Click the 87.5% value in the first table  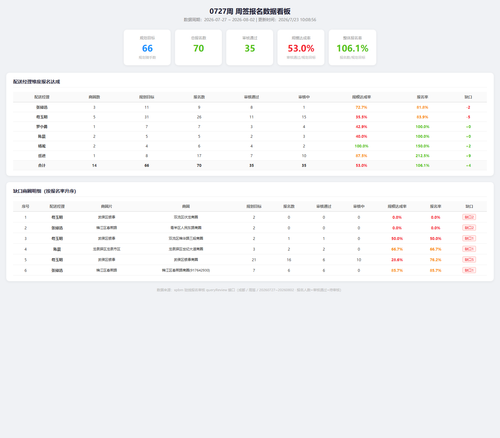(361, 156)
